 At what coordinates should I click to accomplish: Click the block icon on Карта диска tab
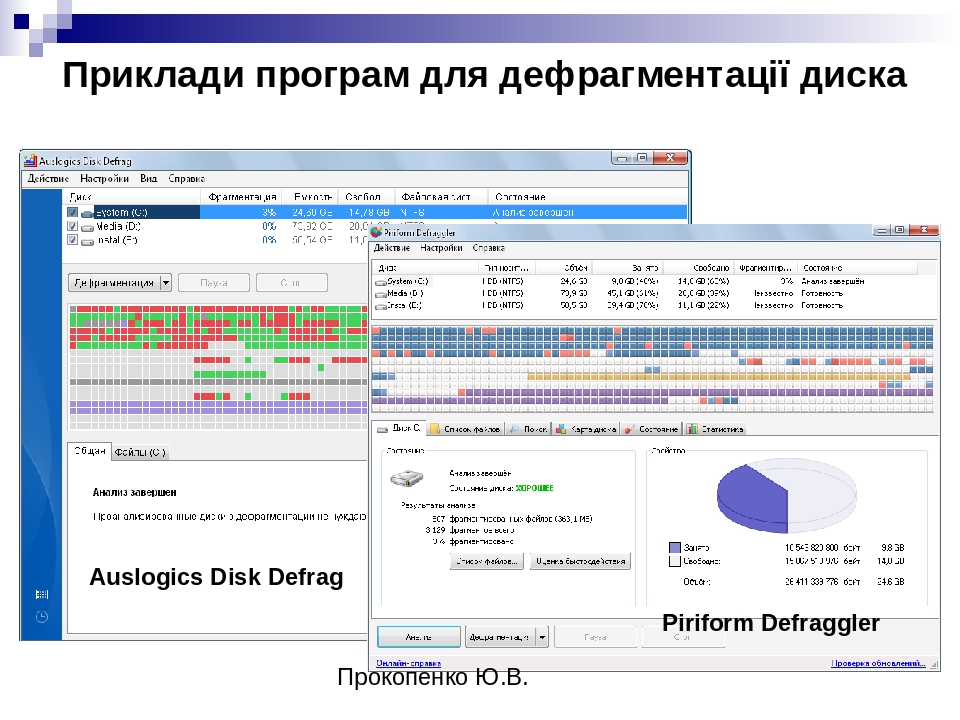click(x=561, y=429)
